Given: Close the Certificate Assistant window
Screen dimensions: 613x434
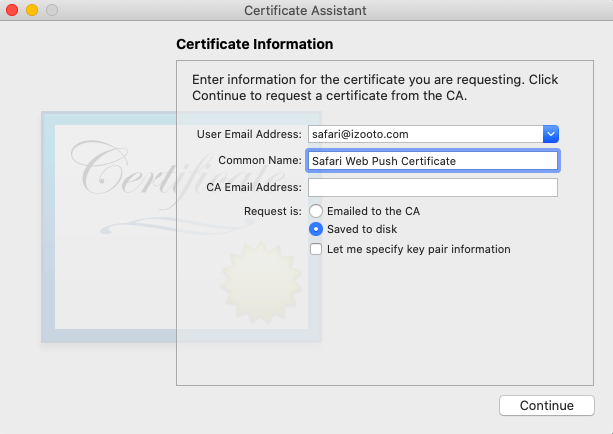Looking at the screenshot, I should pyautogui.click(x=12, y=10).
